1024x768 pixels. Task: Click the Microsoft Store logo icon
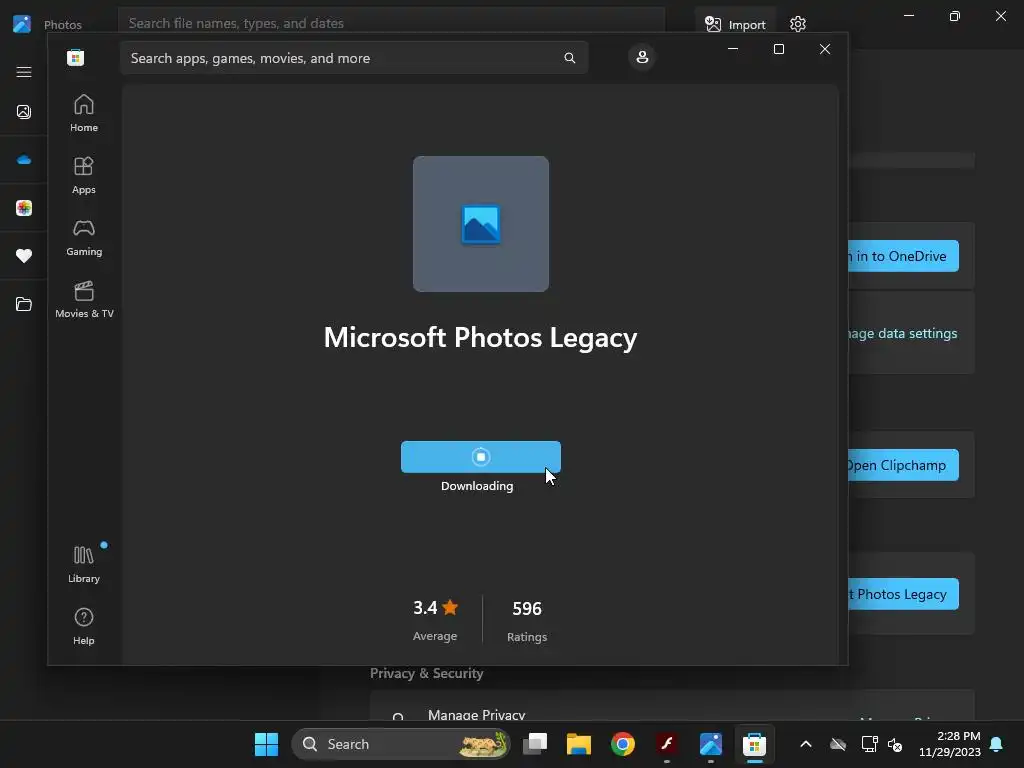[75, 57]
